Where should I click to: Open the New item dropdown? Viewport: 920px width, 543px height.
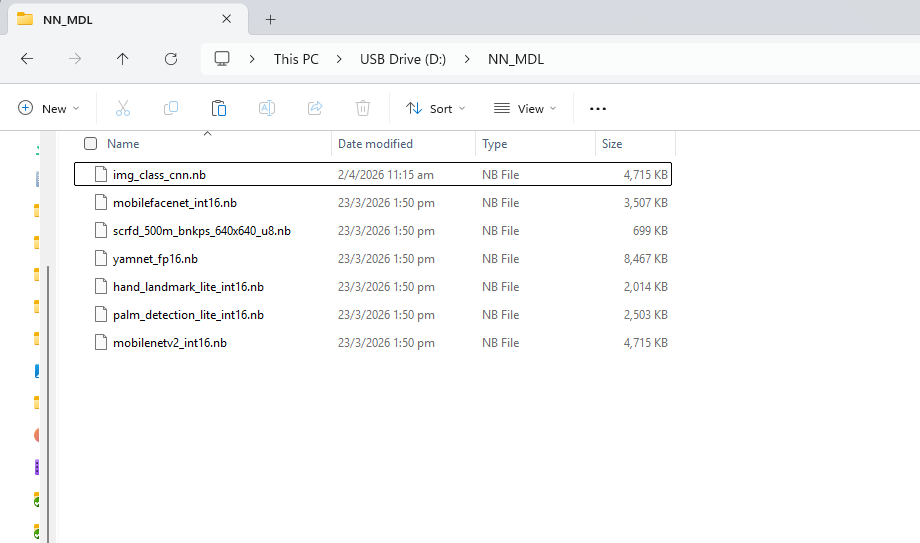48,108
